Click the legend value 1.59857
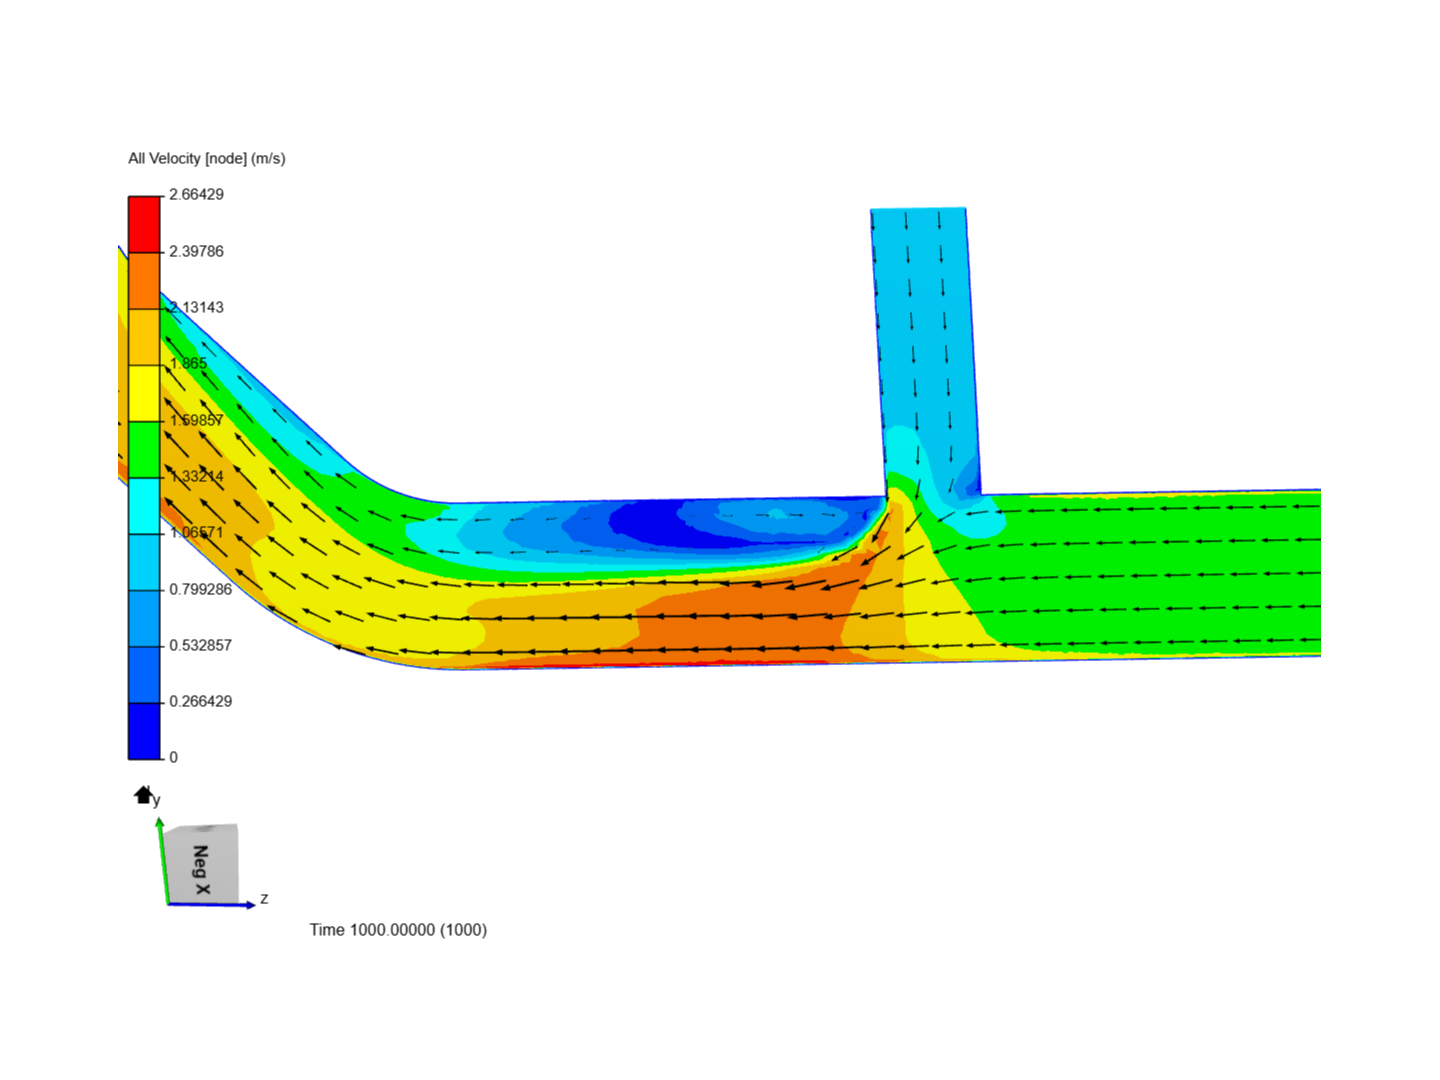 pos(196,420)
